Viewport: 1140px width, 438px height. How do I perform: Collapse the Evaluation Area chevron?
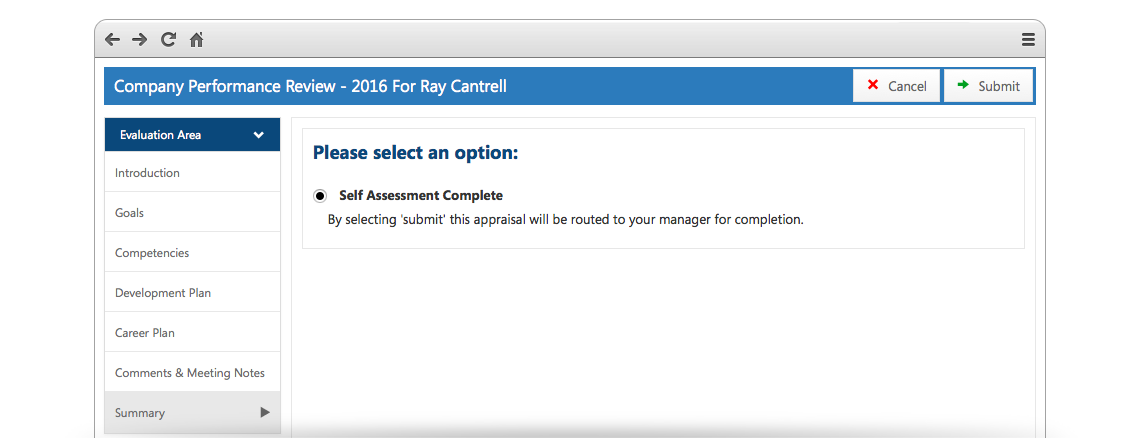click(259, 135)
